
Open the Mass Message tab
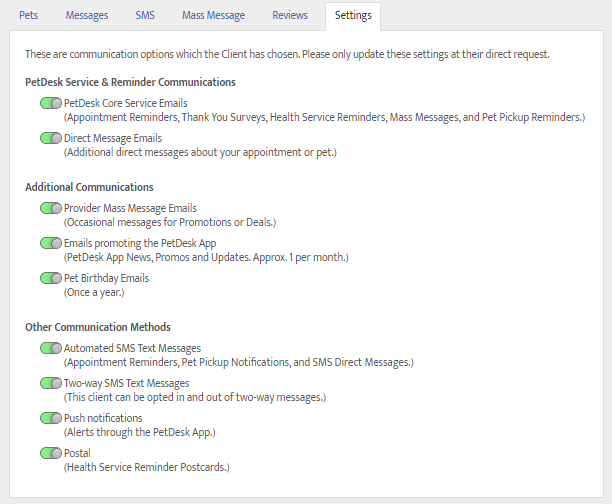pos(214,16)
